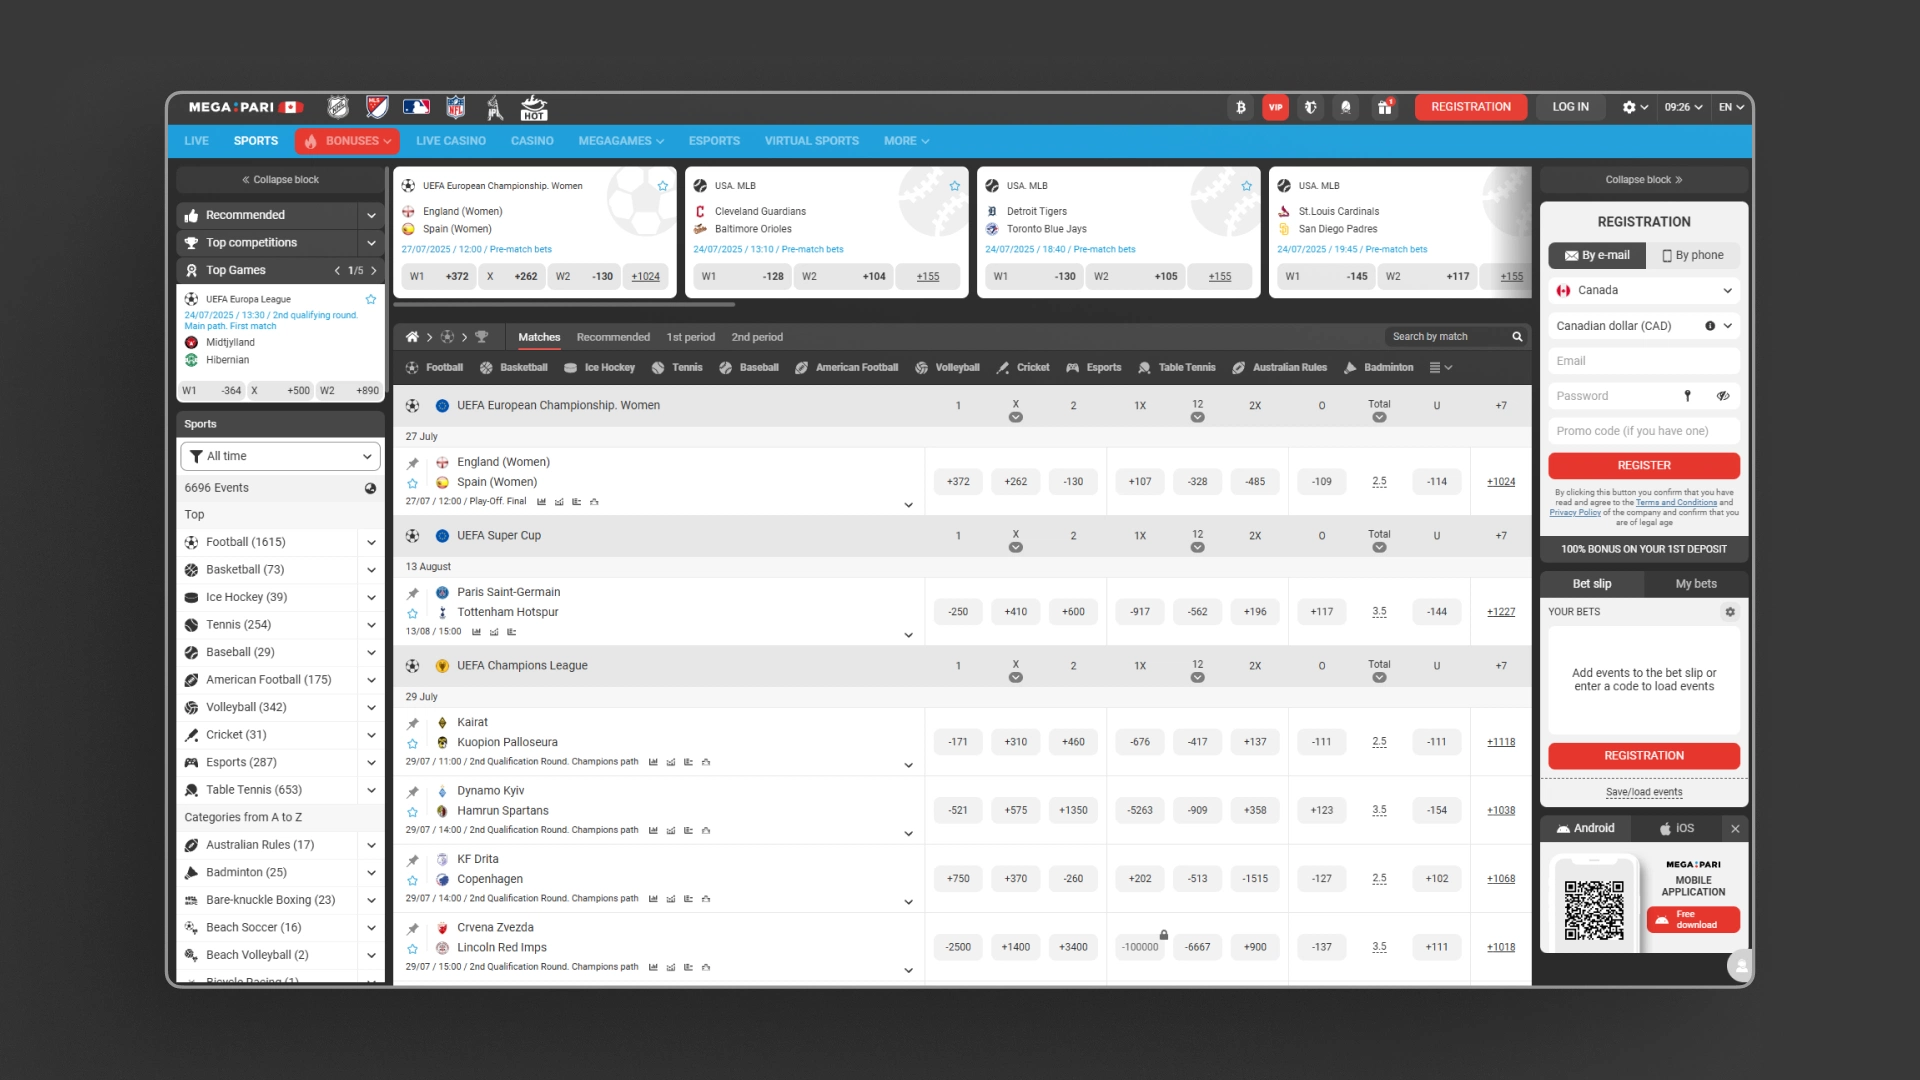Switch to the My bets tab

1696,584
